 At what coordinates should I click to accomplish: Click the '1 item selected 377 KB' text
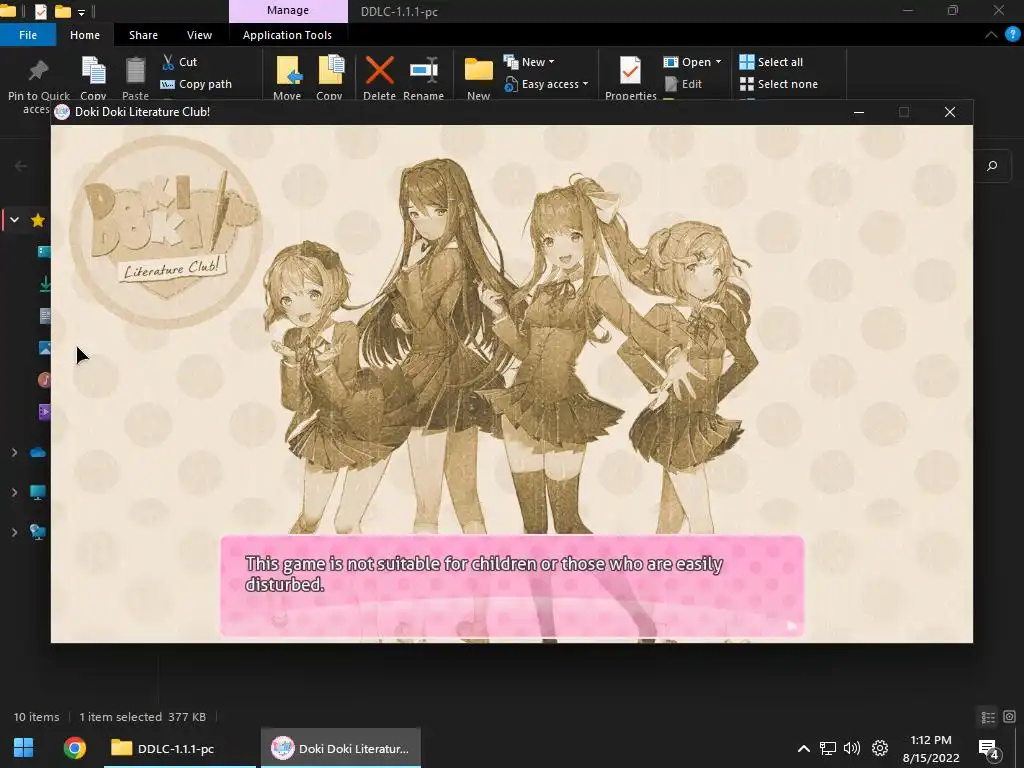coord(142,717)
